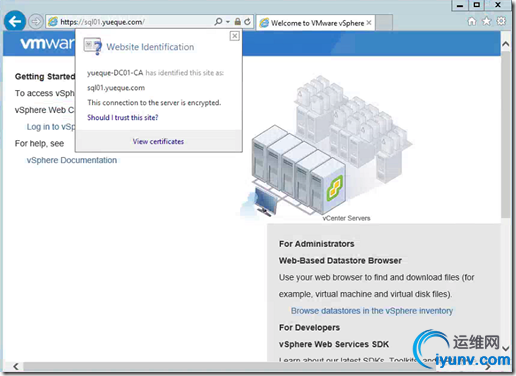Screen dimensions: 516x376
Task: Open the Tools gear icon
Action: (501, 21)
